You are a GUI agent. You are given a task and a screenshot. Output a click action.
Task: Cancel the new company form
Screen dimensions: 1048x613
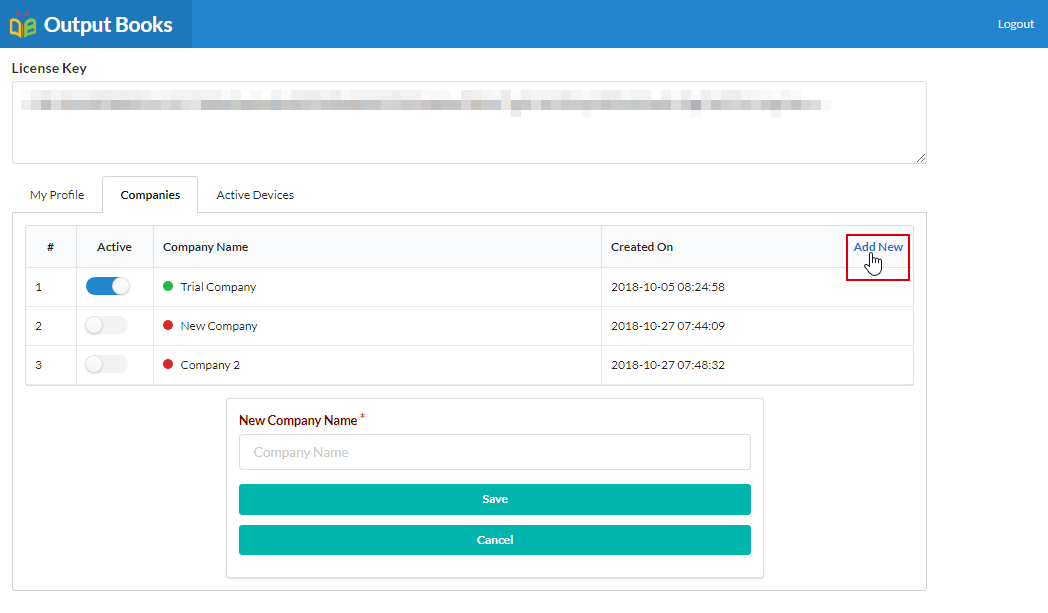[495, 539]
